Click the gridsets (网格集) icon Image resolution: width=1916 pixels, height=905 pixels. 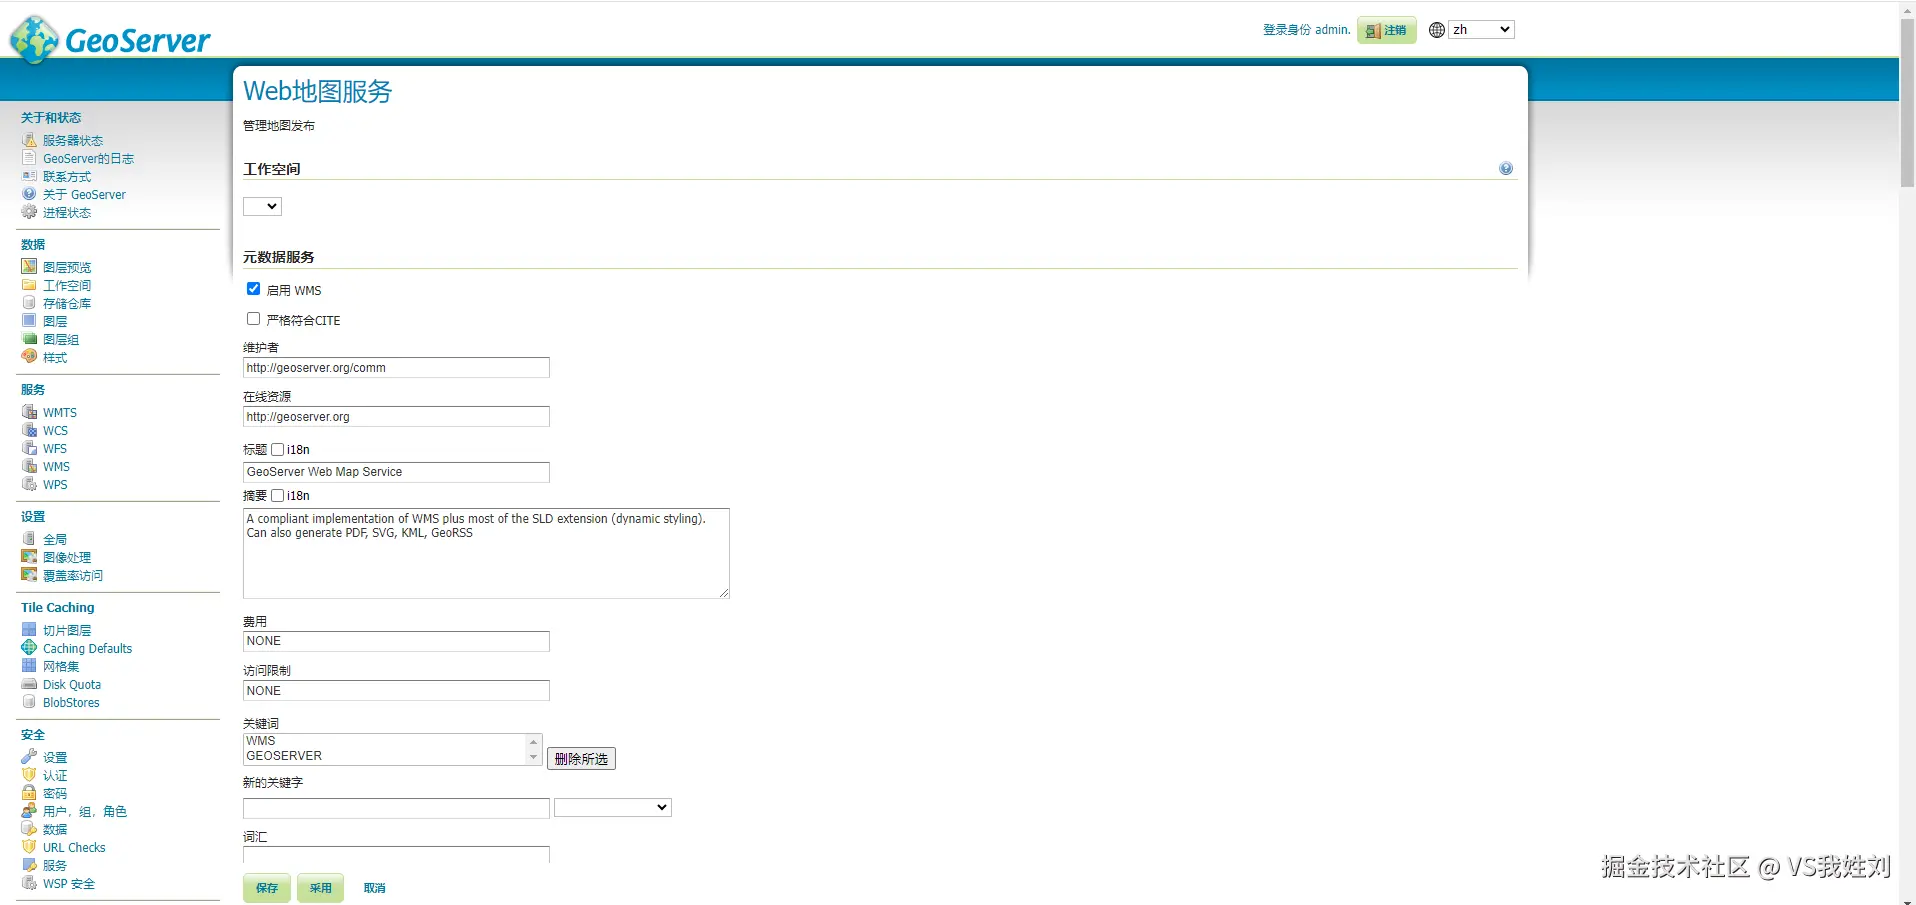click(29, 666)
